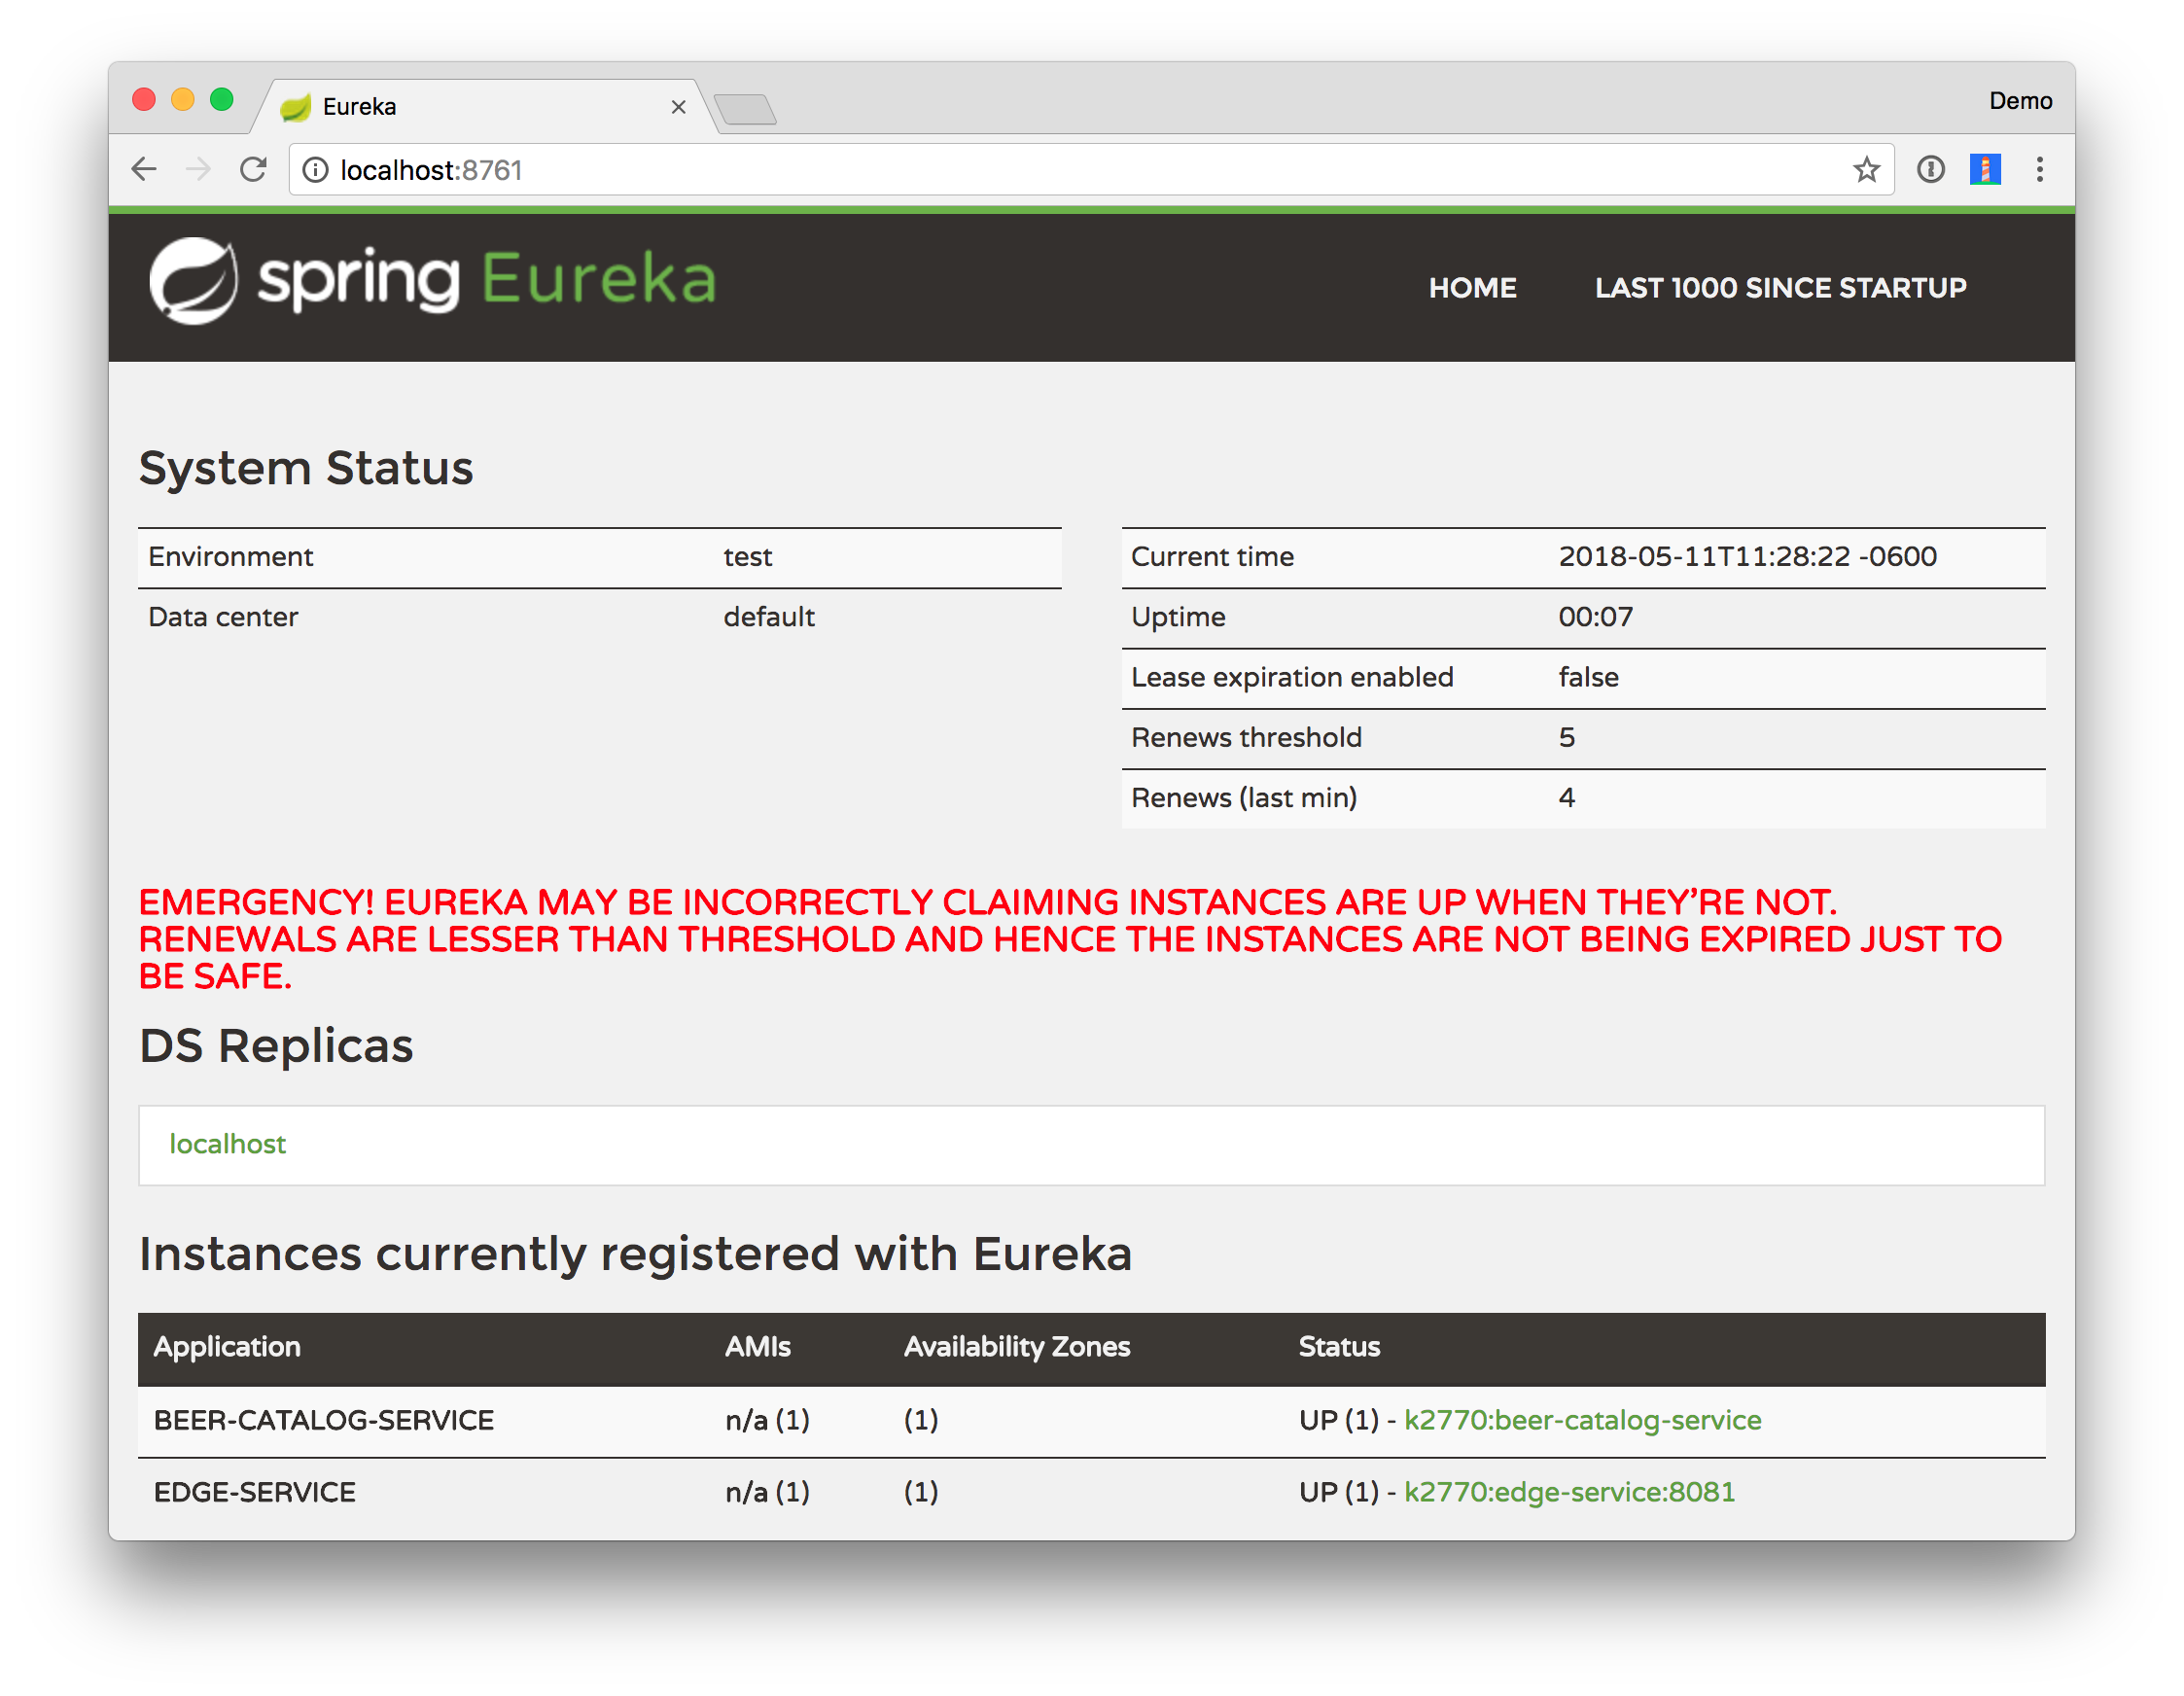Open k2770:edge-service:8081 instance link
Image resolution: width=2184 pixels, height=1696 pixels.
pos(1569,1492)
